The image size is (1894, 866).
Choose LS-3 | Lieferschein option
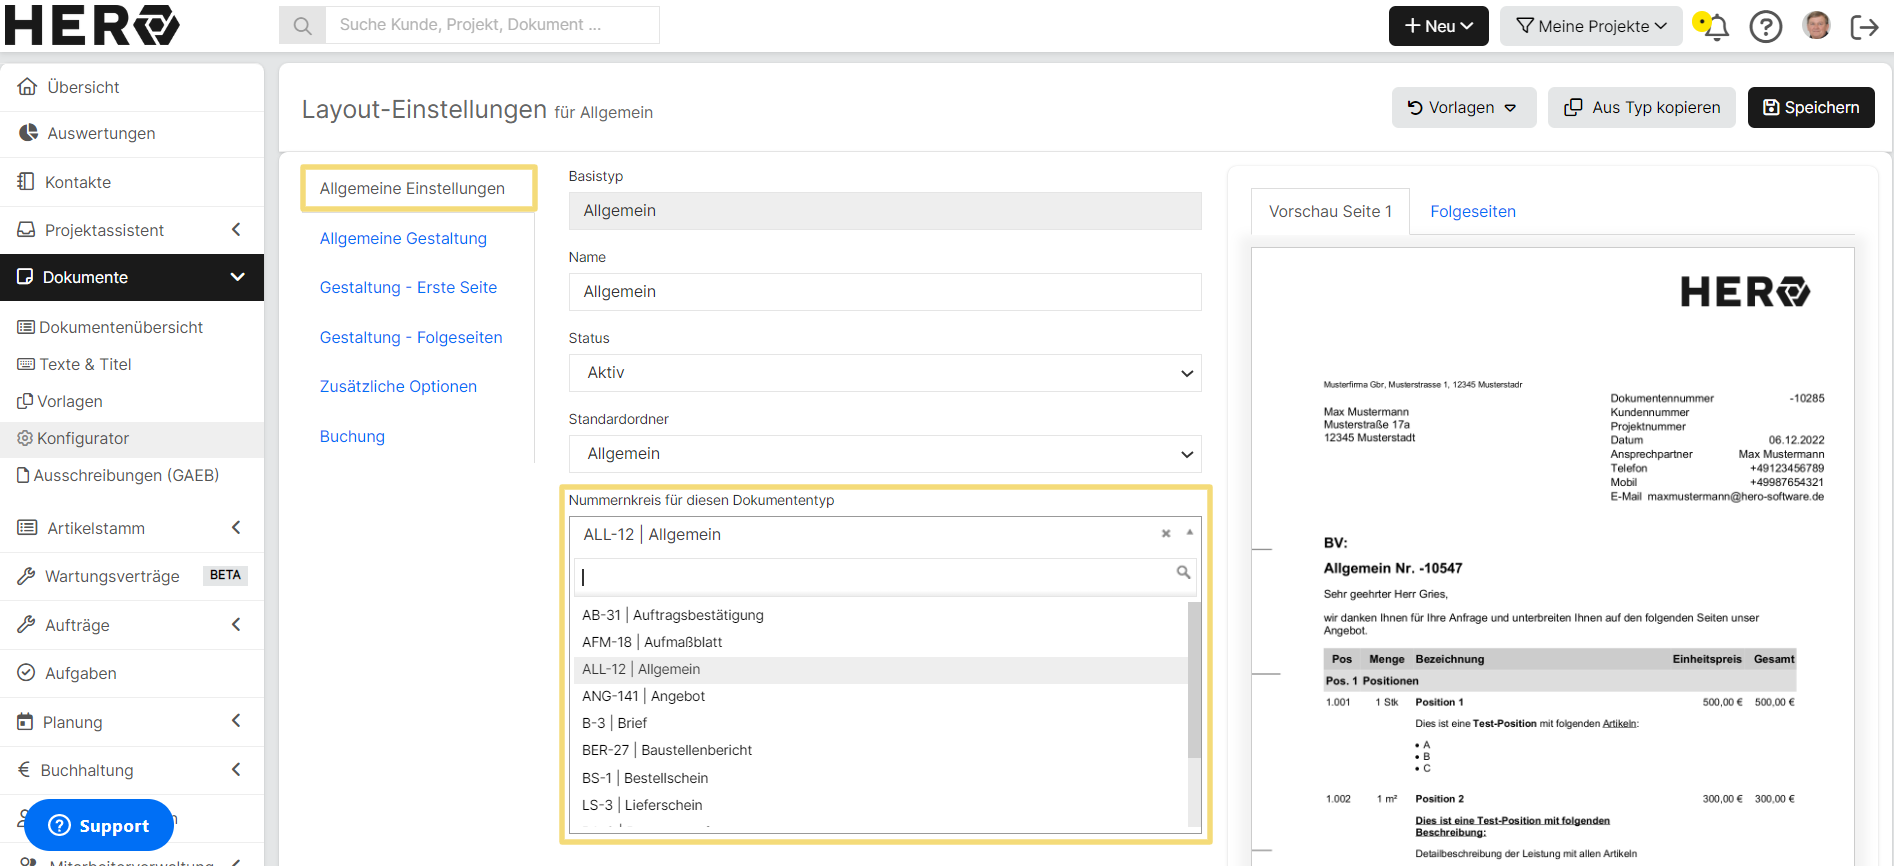point(878,805)
